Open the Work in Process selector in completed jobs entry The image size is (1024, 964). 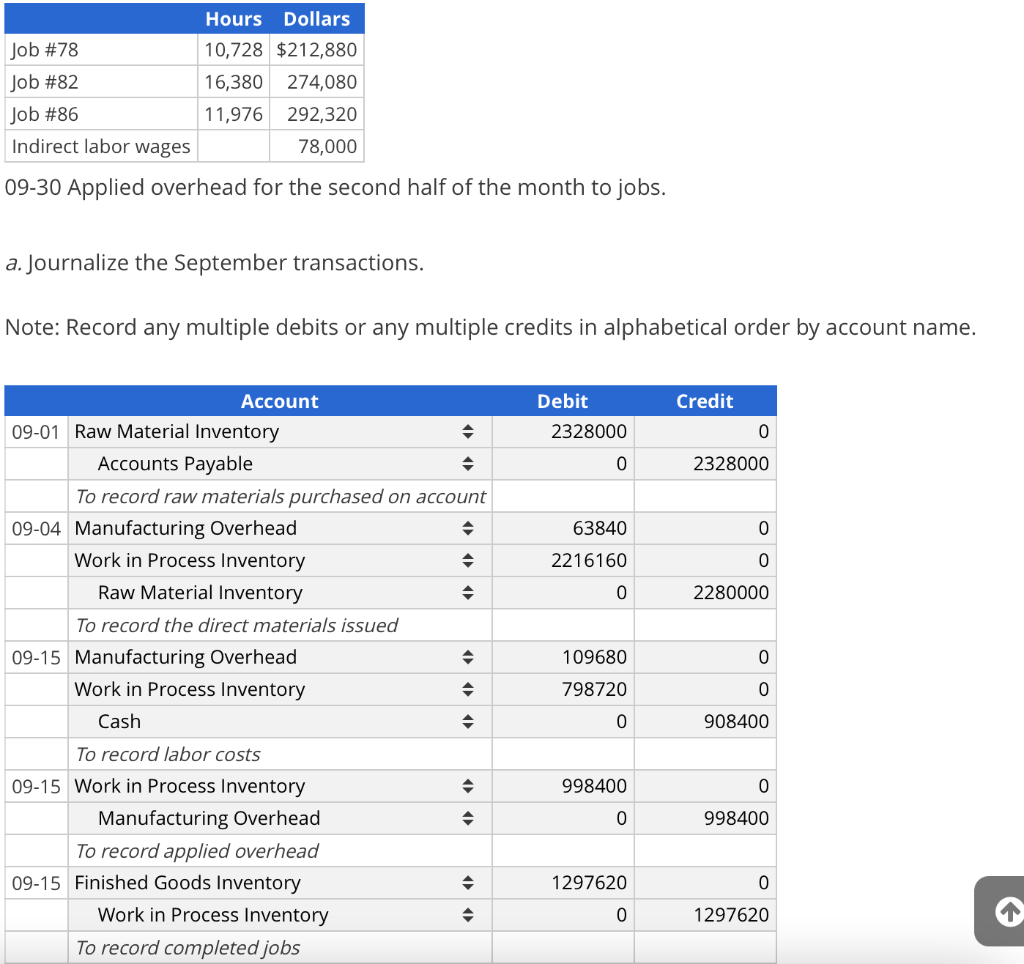(468, 914)
